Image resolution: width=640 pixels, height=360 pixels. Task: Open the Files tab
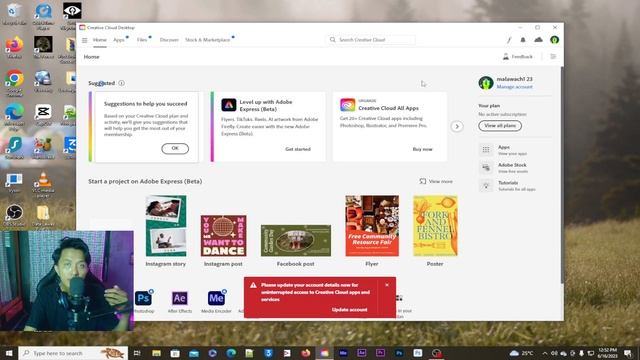[142, 40]
